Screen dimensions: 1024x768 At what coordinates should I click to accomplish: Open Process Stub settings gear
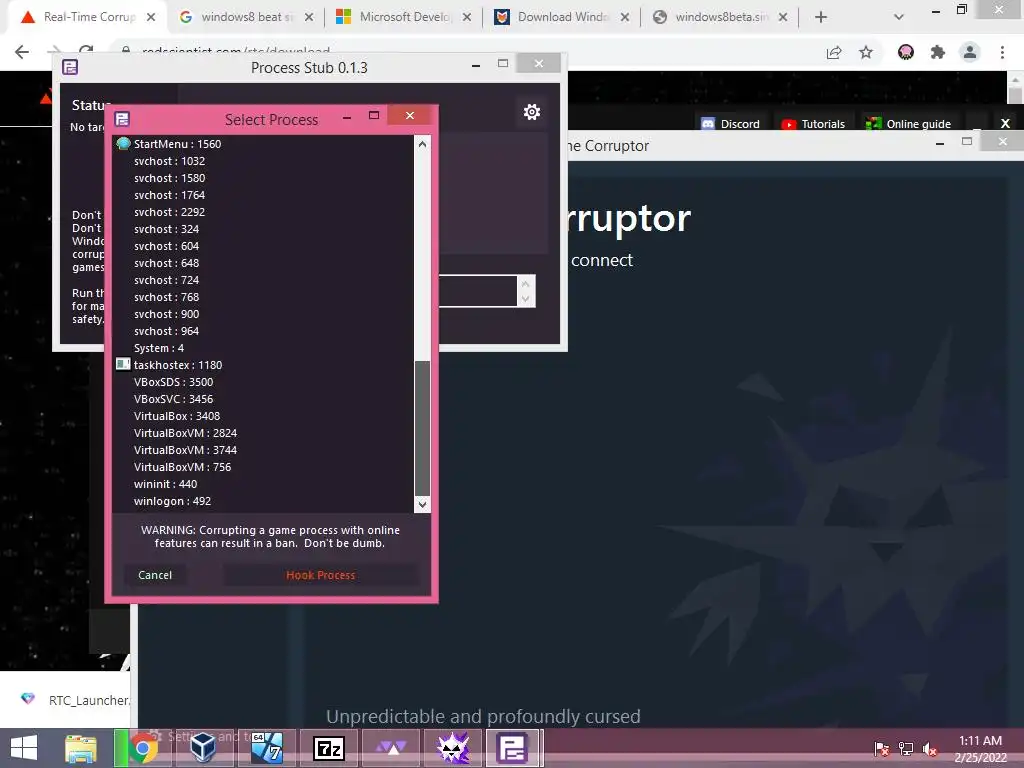point(532,112)
